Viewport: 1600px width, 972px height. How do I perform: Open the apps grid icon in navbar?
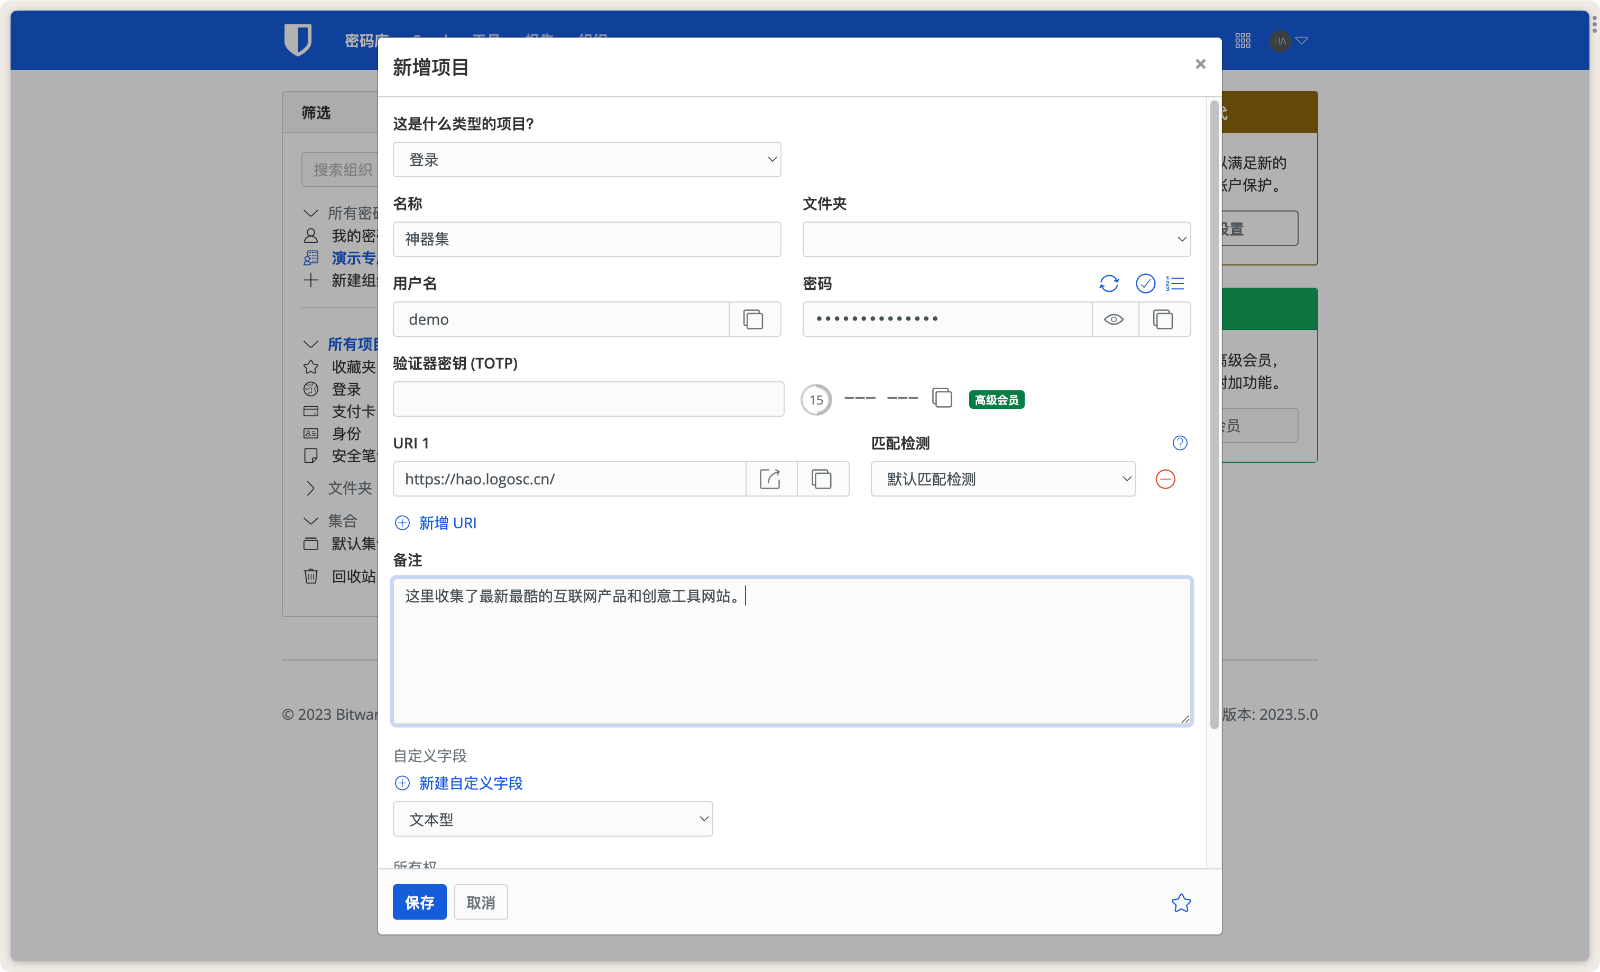point(1243,40)
